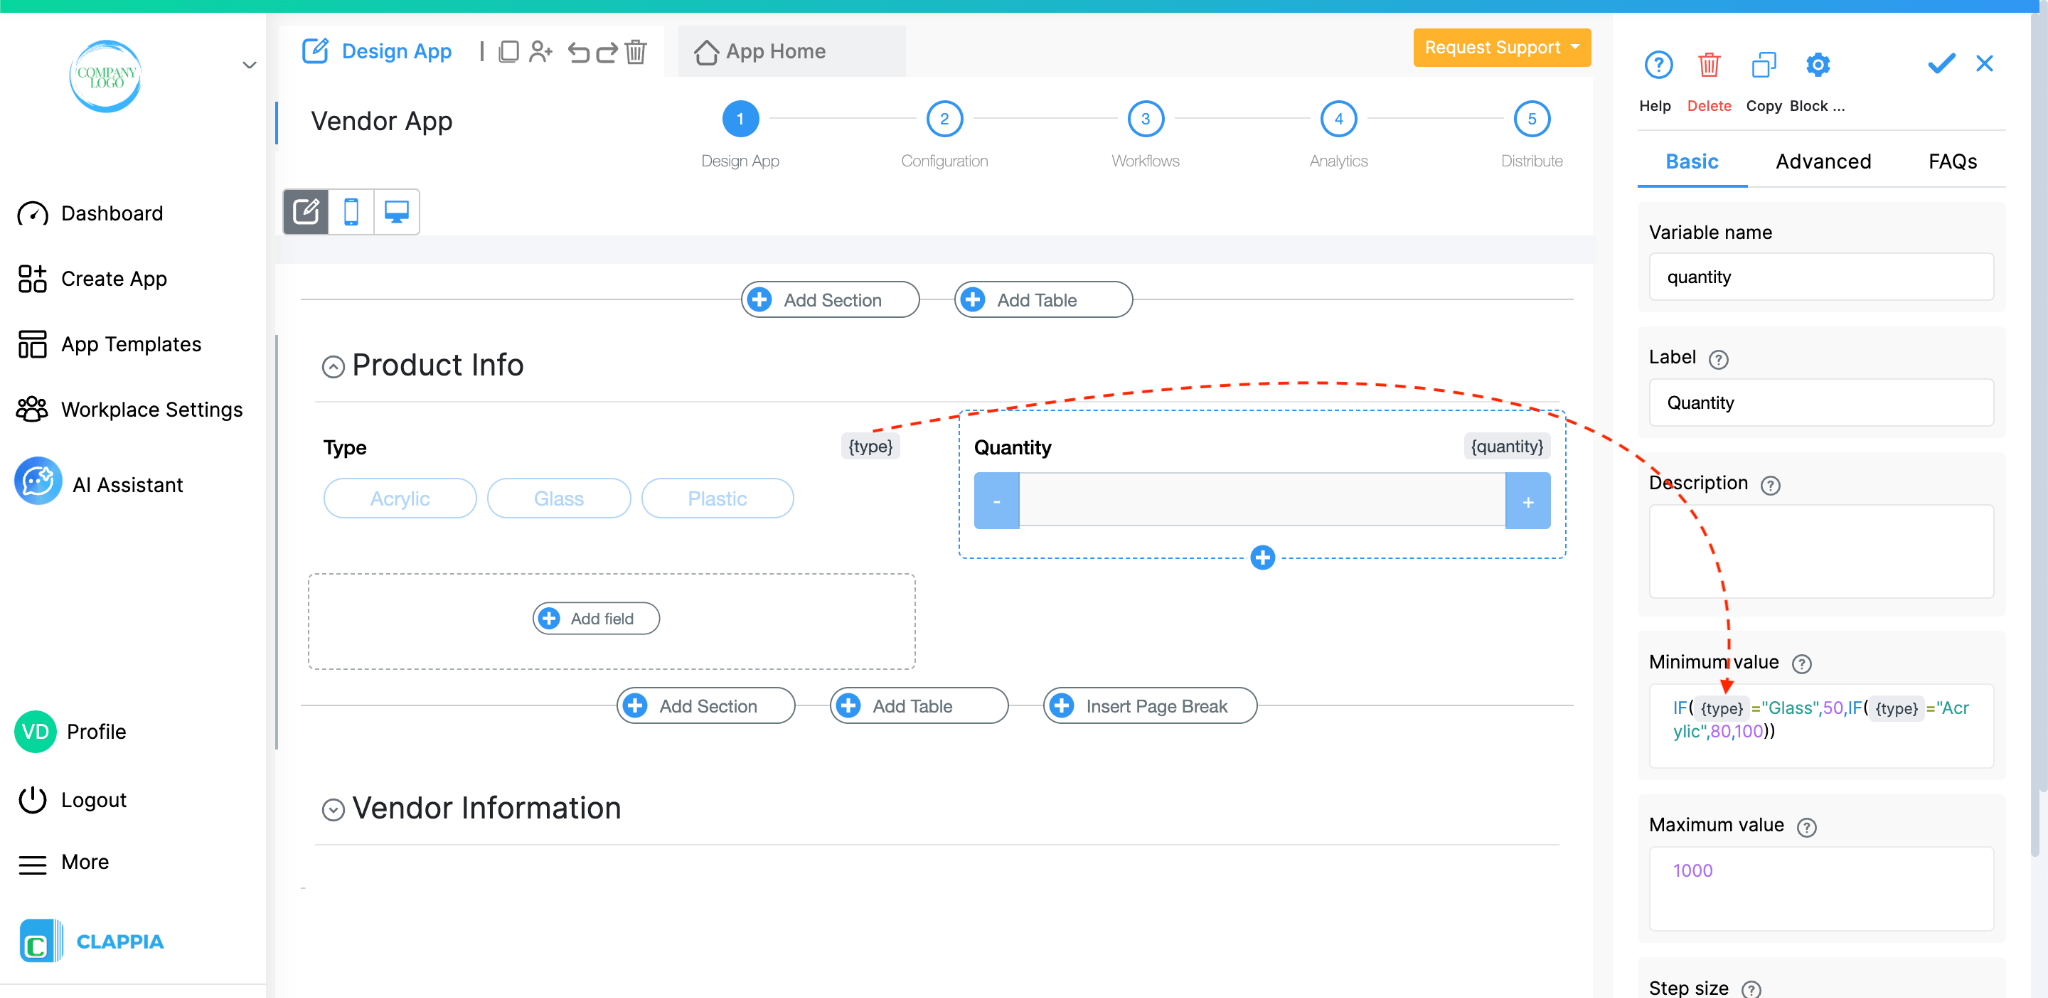The height and width of the screenshot is (998, 2048).
Task: Open the AI Assistant
Action: pyautogui.click(x=99, y=483)
